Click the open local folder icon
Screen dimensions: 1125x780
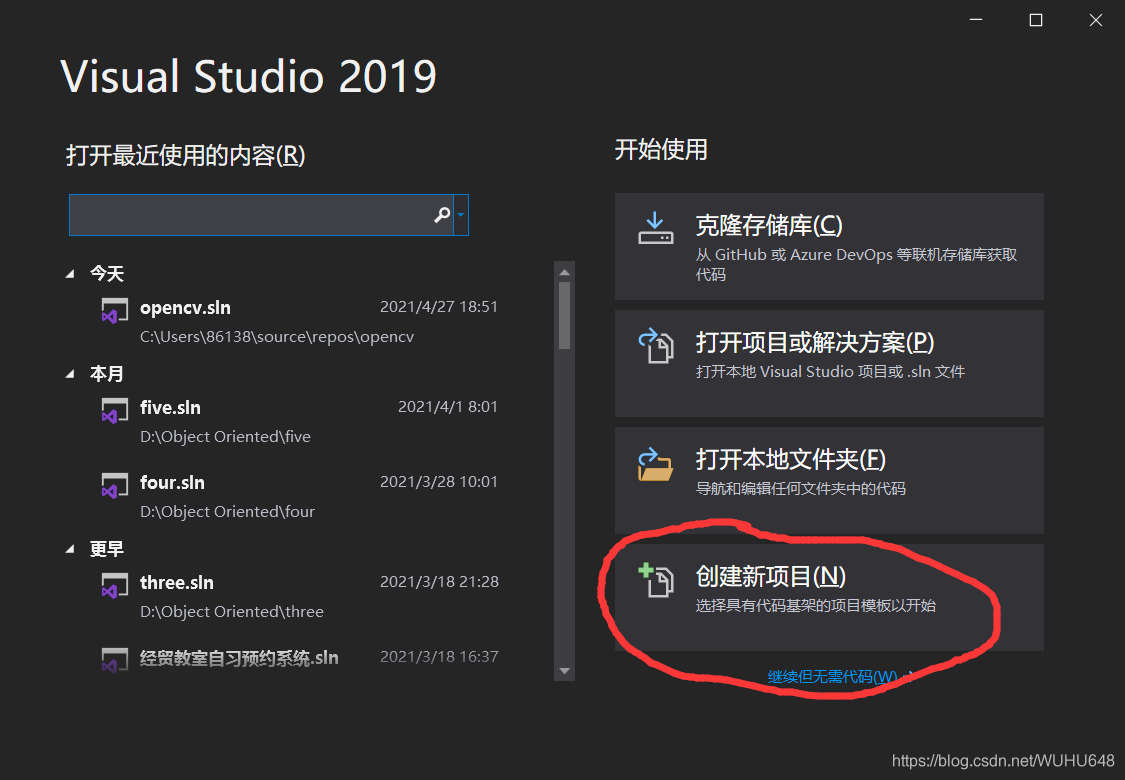coord(655,464)
